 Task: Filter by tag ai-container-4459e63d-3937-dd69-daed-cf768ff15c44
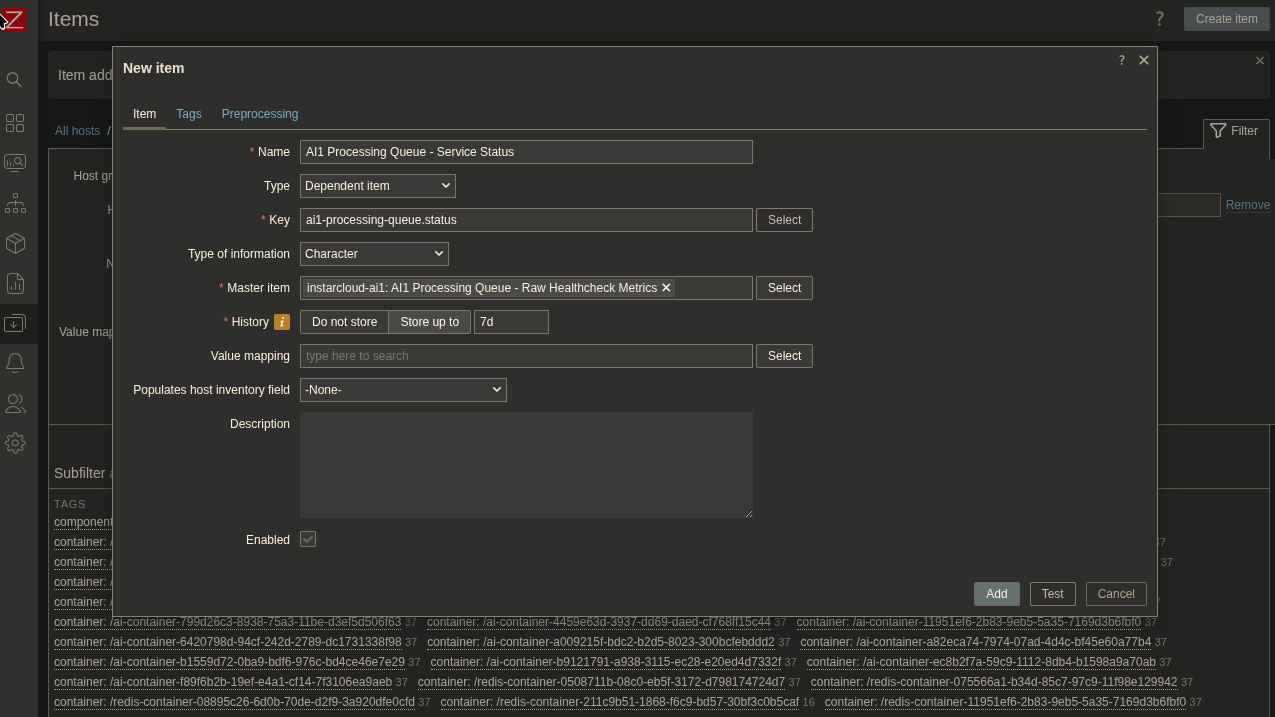point(599,622)
